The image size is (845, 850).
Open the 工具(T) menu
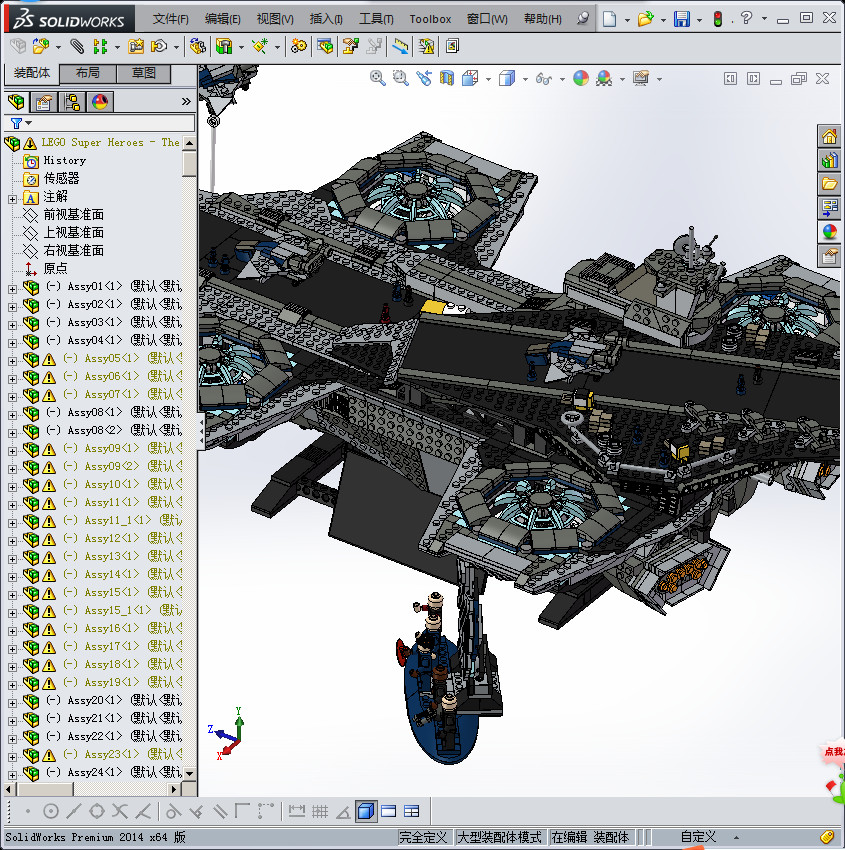point(376,19)
